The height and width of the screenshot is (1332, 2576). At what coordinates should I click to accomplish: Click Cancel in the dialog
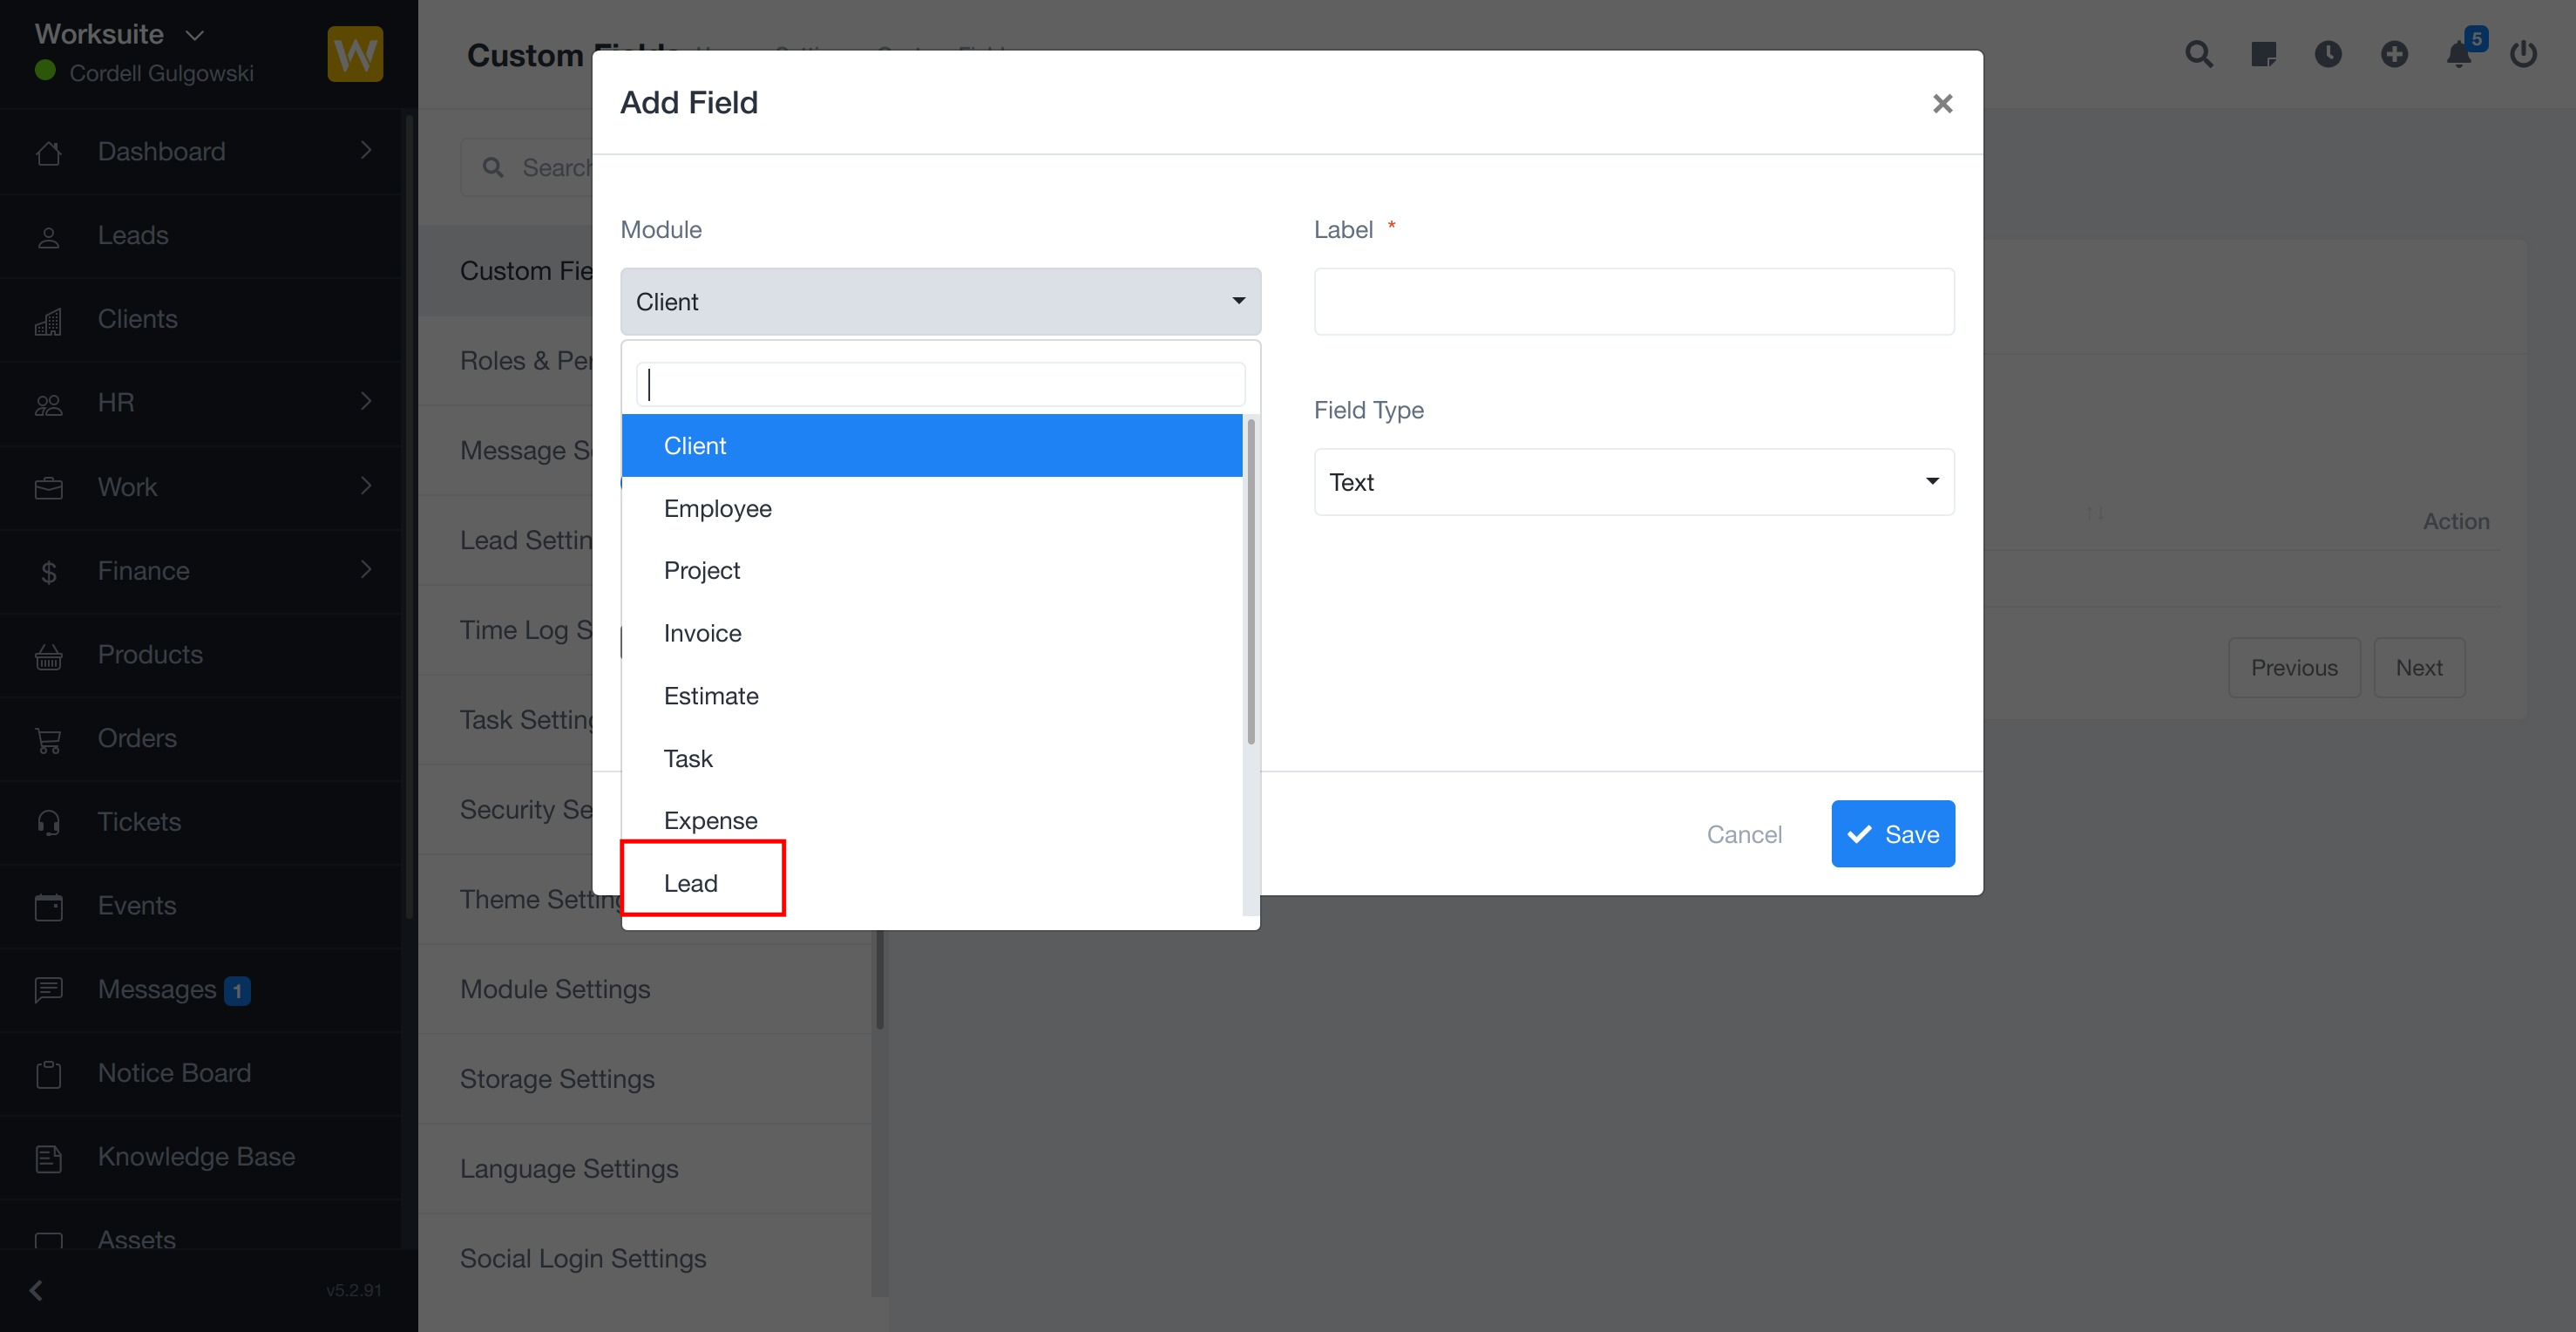tap(1744, 834)
